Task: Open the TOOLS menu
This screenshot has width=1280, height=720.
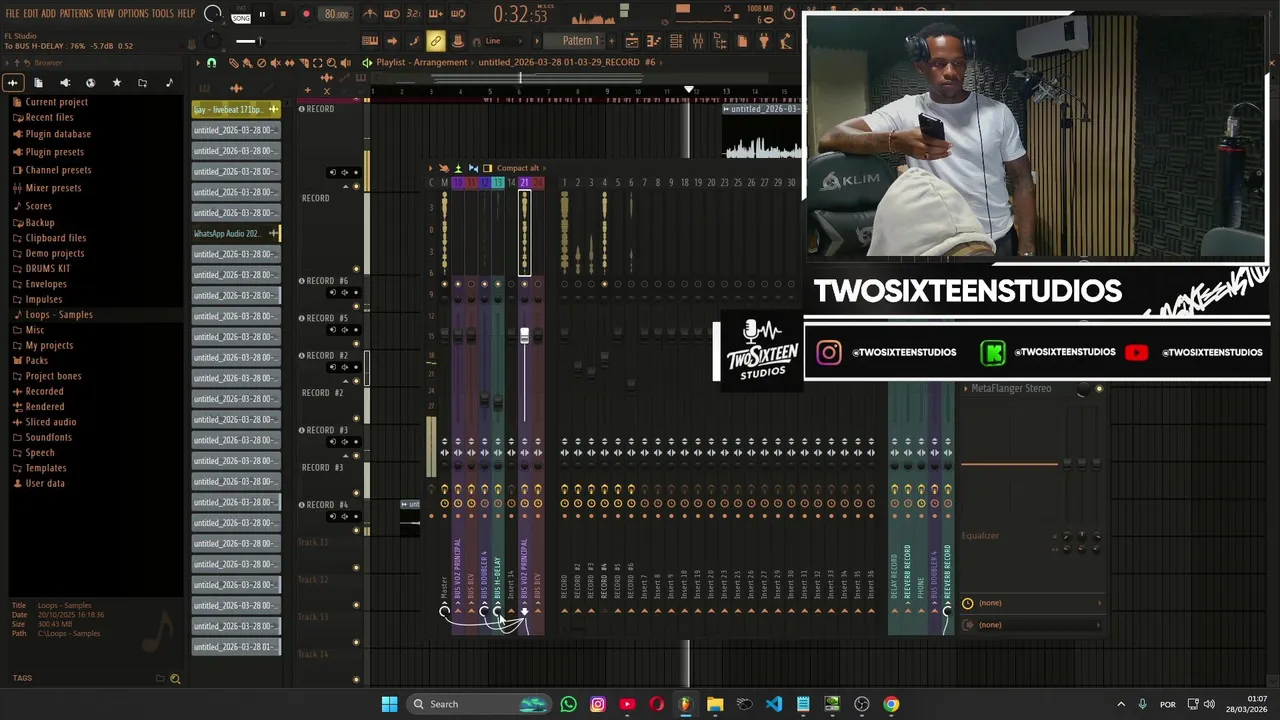Action: point(163,14)
